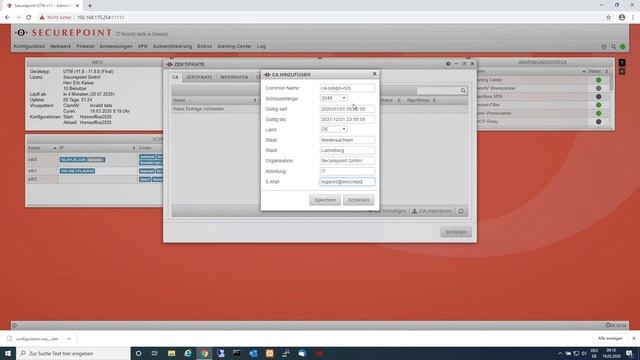Viewport: 640px width, 360px height.
Task: Open the Extras menu
Action: [204, 47]
